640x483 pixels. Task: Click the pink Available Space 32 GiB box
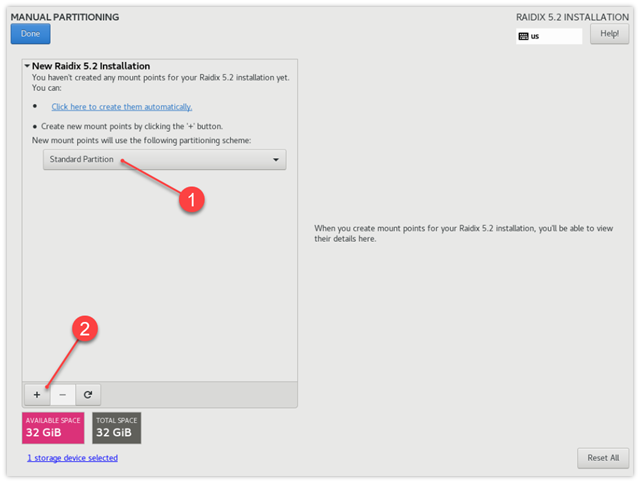(52, 427)
